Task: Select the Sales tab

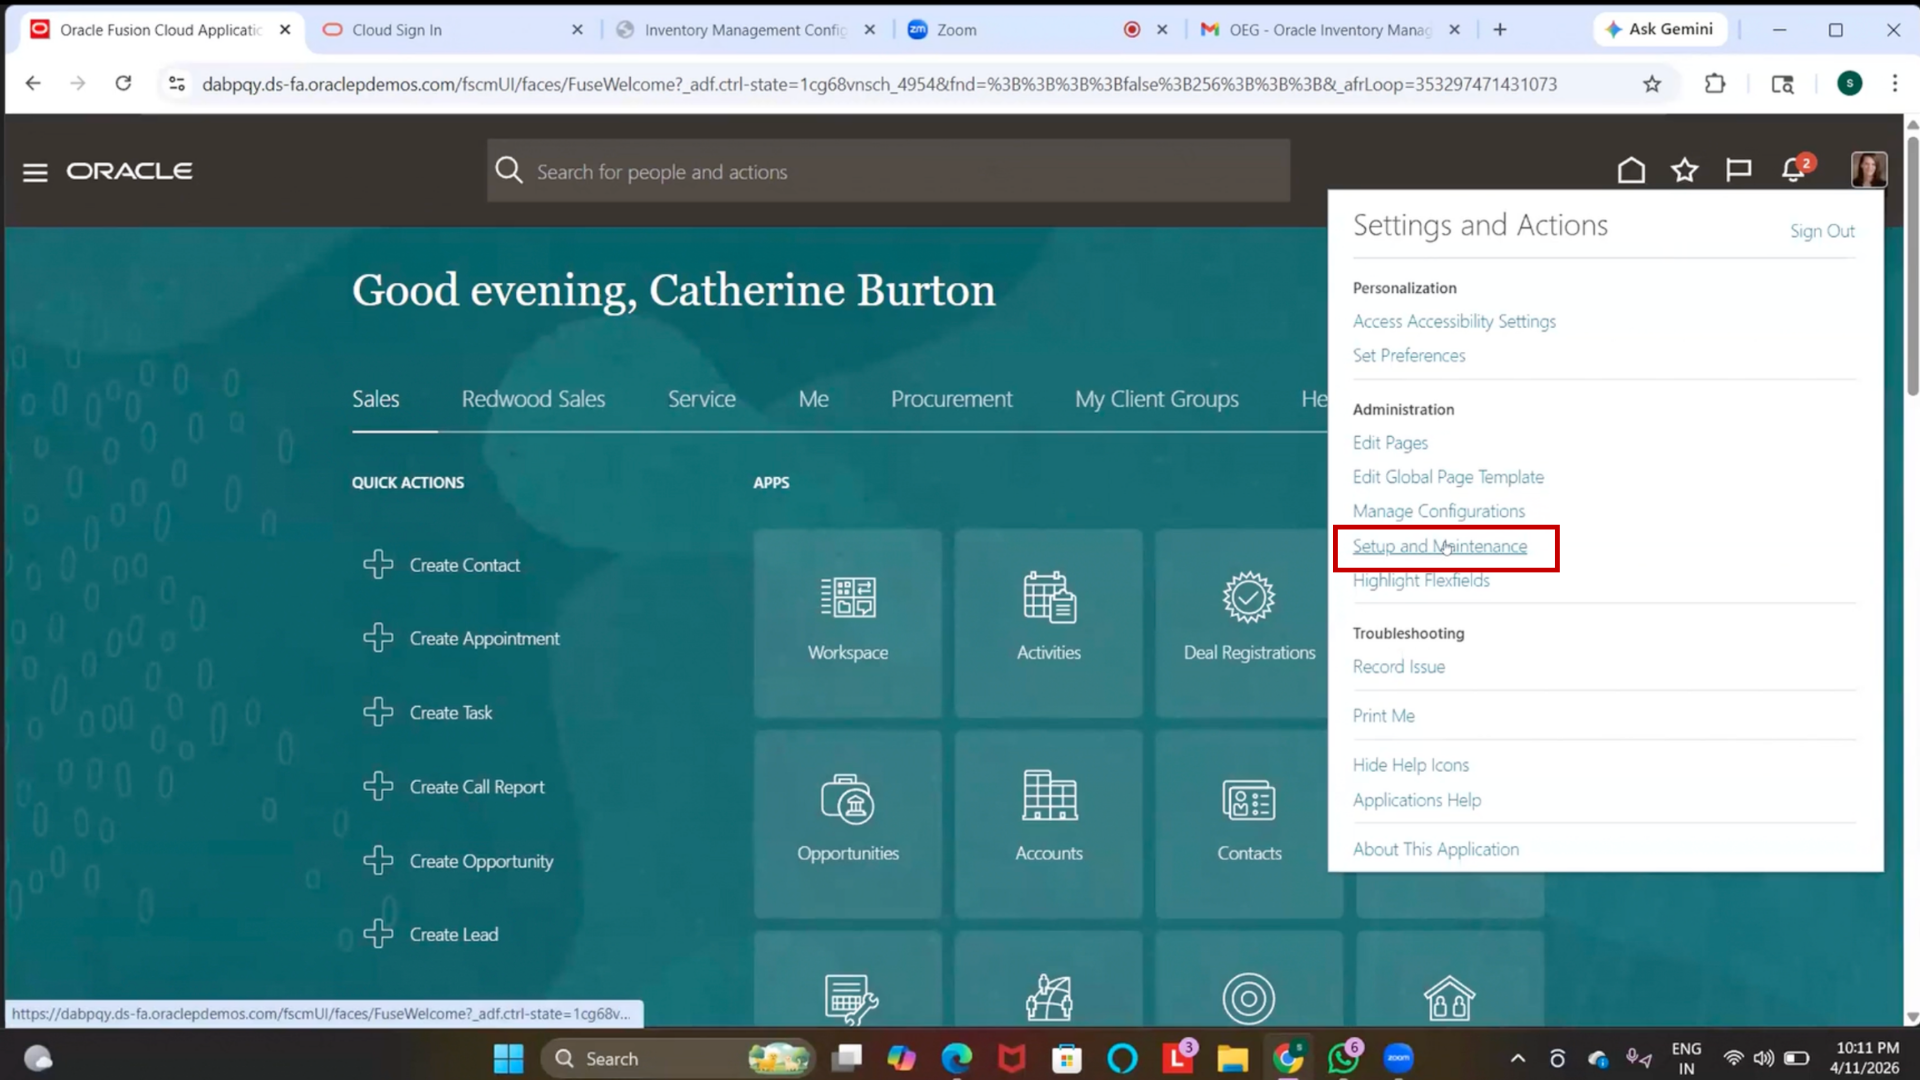Action: (375, 399)
